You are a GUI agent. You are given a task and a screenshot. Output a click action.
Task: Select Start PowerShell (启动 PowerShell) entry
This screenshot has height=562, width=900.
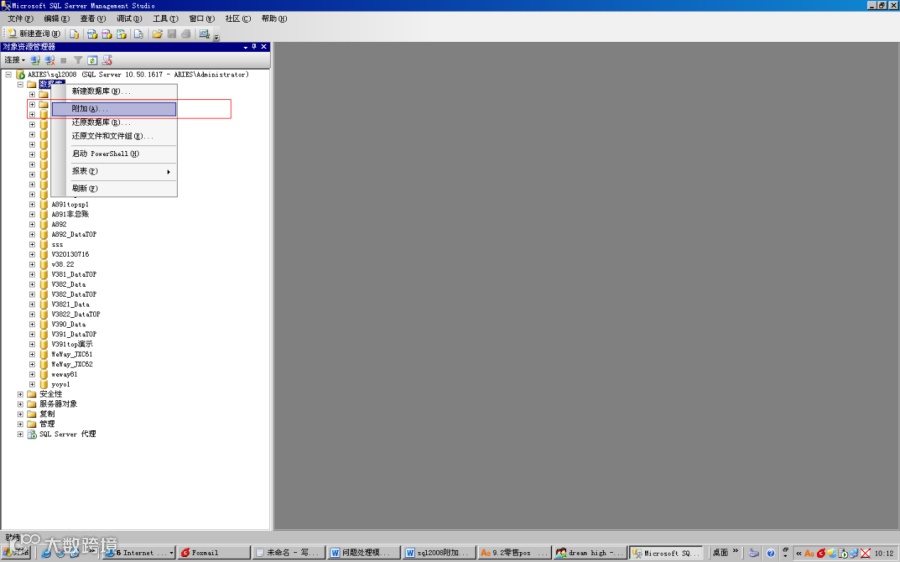(114, 154)
